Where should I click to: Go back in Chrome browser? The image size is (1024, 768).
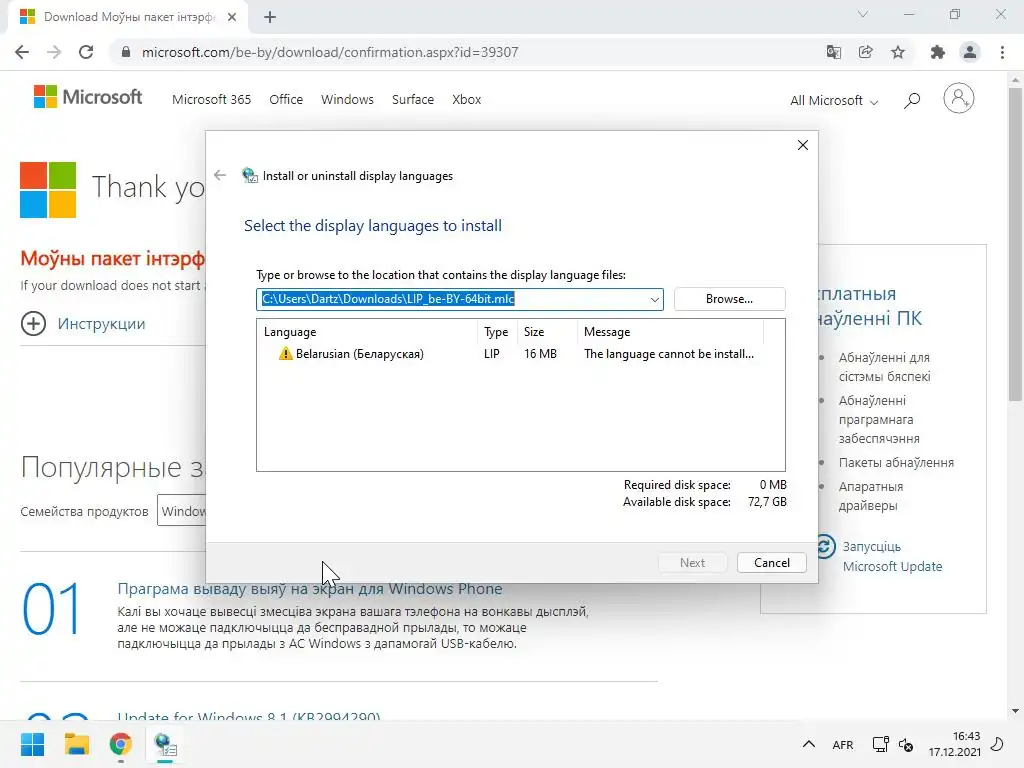click(22, 52)
